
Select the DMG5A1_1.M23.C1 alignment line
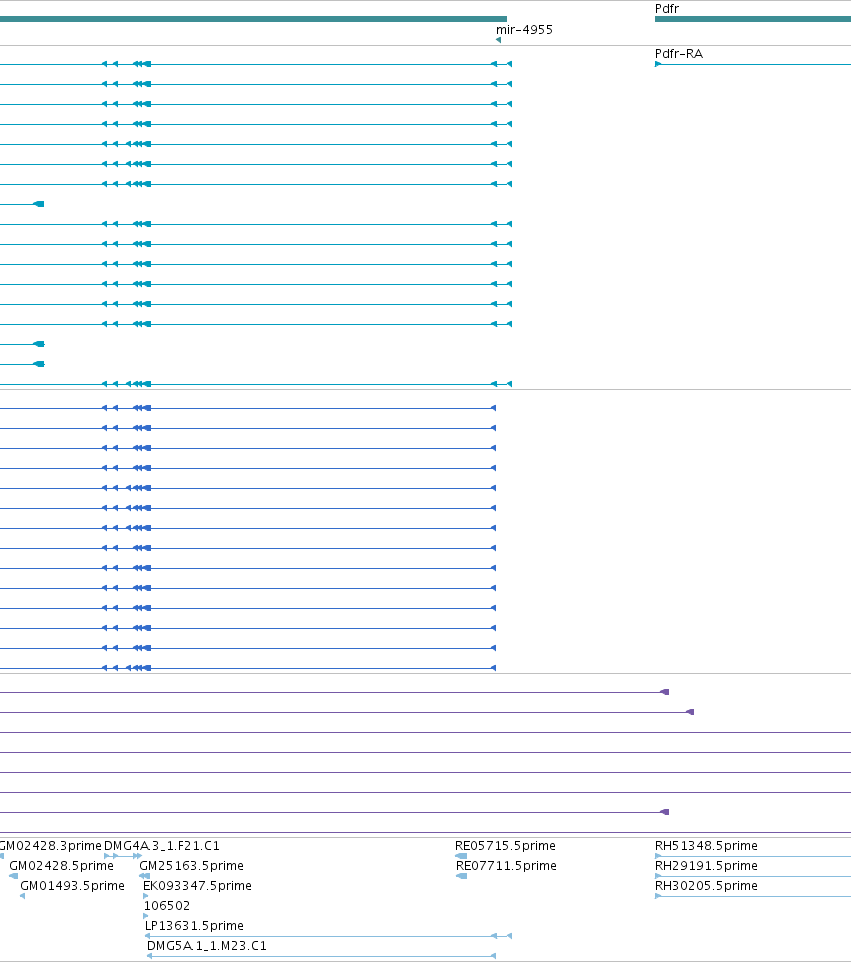(322, 956)
